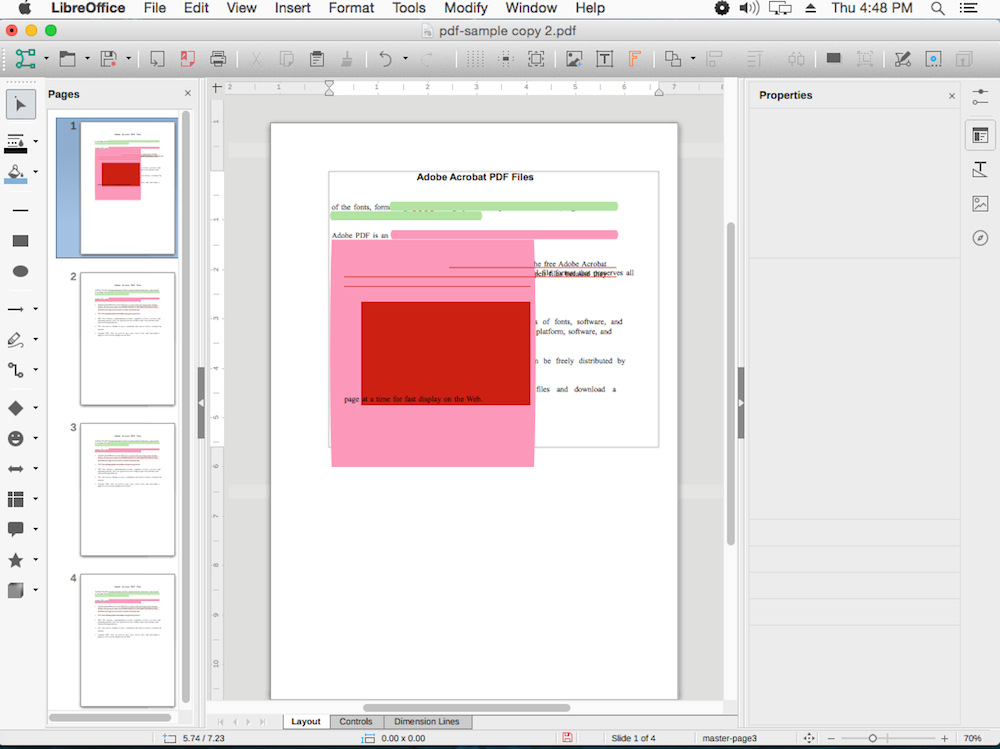Expand the Lines and Arrows dropdown
The height and width of the screenshot is (749, 1000).
(36, 309)
